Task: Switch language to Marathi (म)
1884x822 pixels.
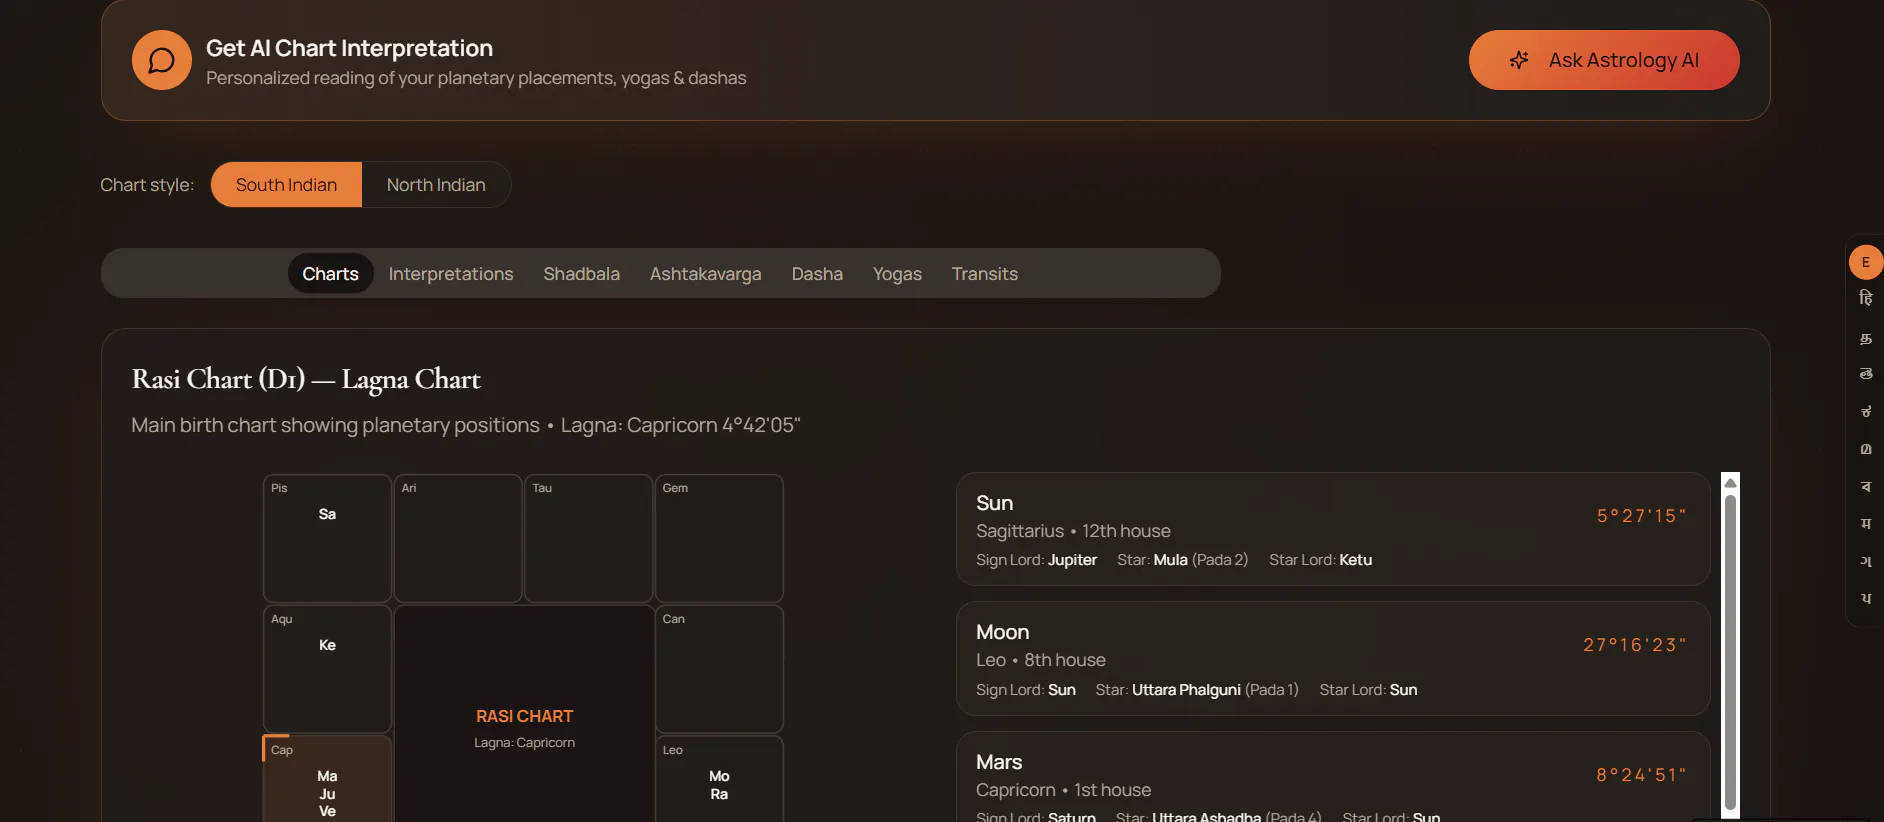Action: point(1865,523)
